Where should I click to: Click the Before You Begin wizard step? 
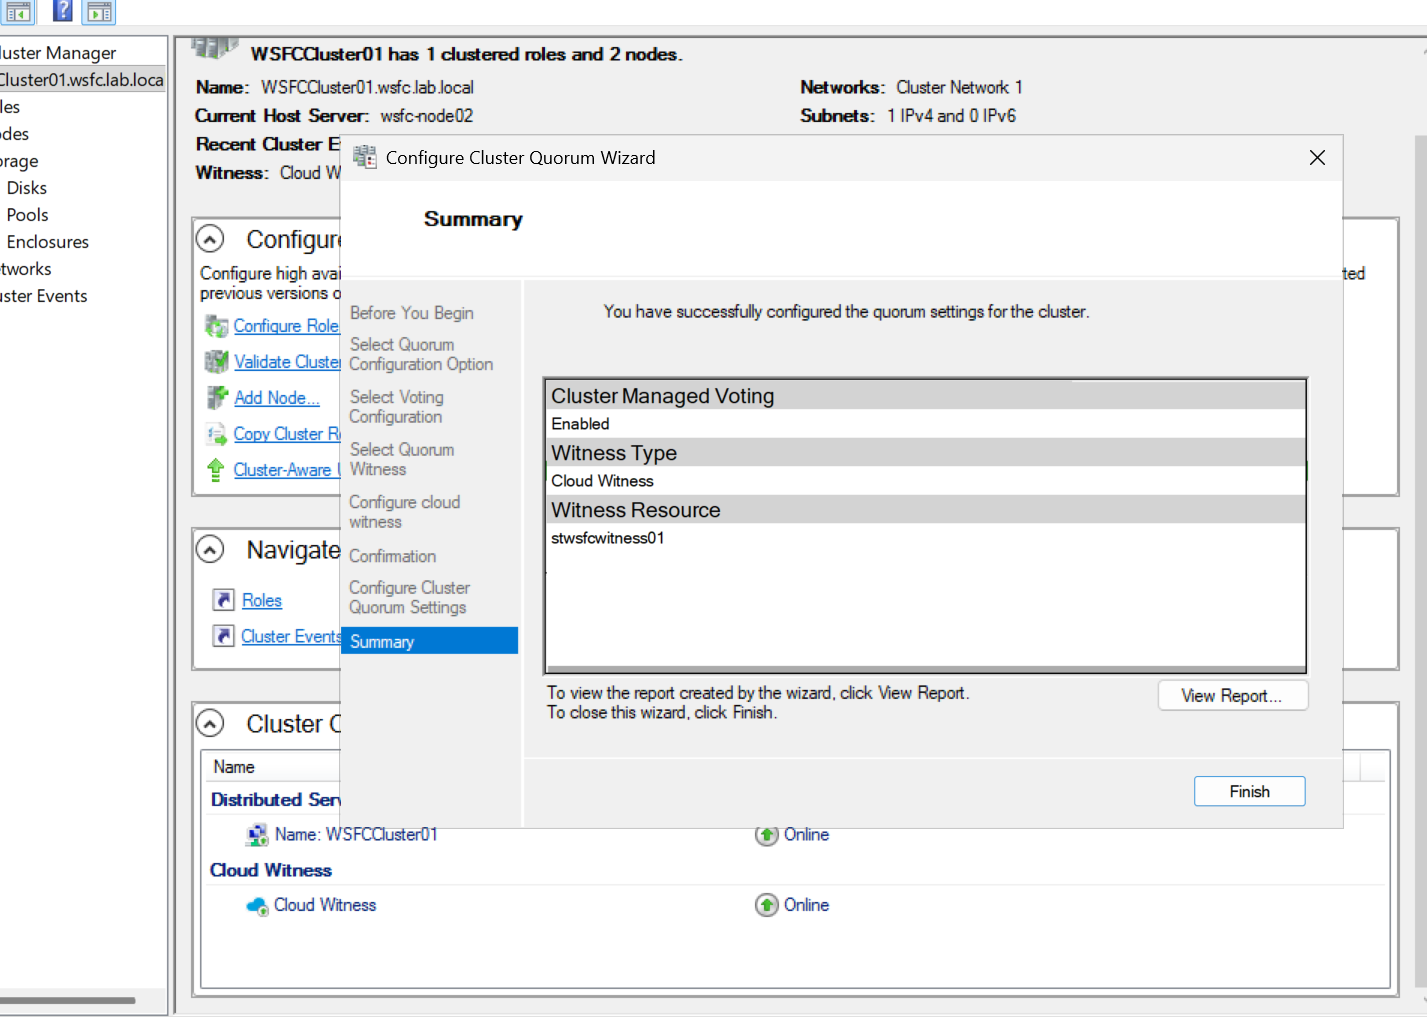412,313
